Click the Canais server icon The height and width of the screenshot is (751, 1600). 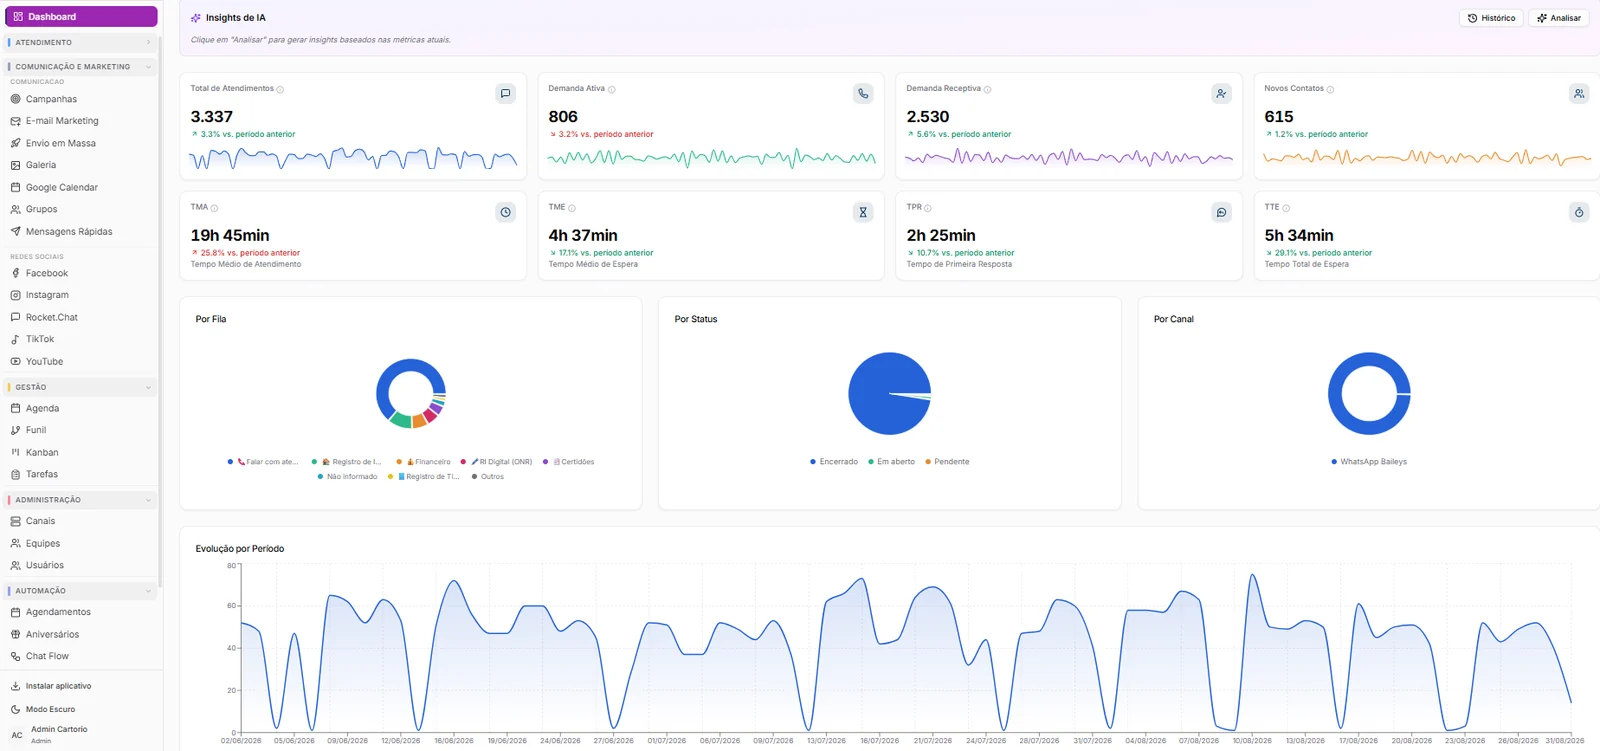point(15,521)
